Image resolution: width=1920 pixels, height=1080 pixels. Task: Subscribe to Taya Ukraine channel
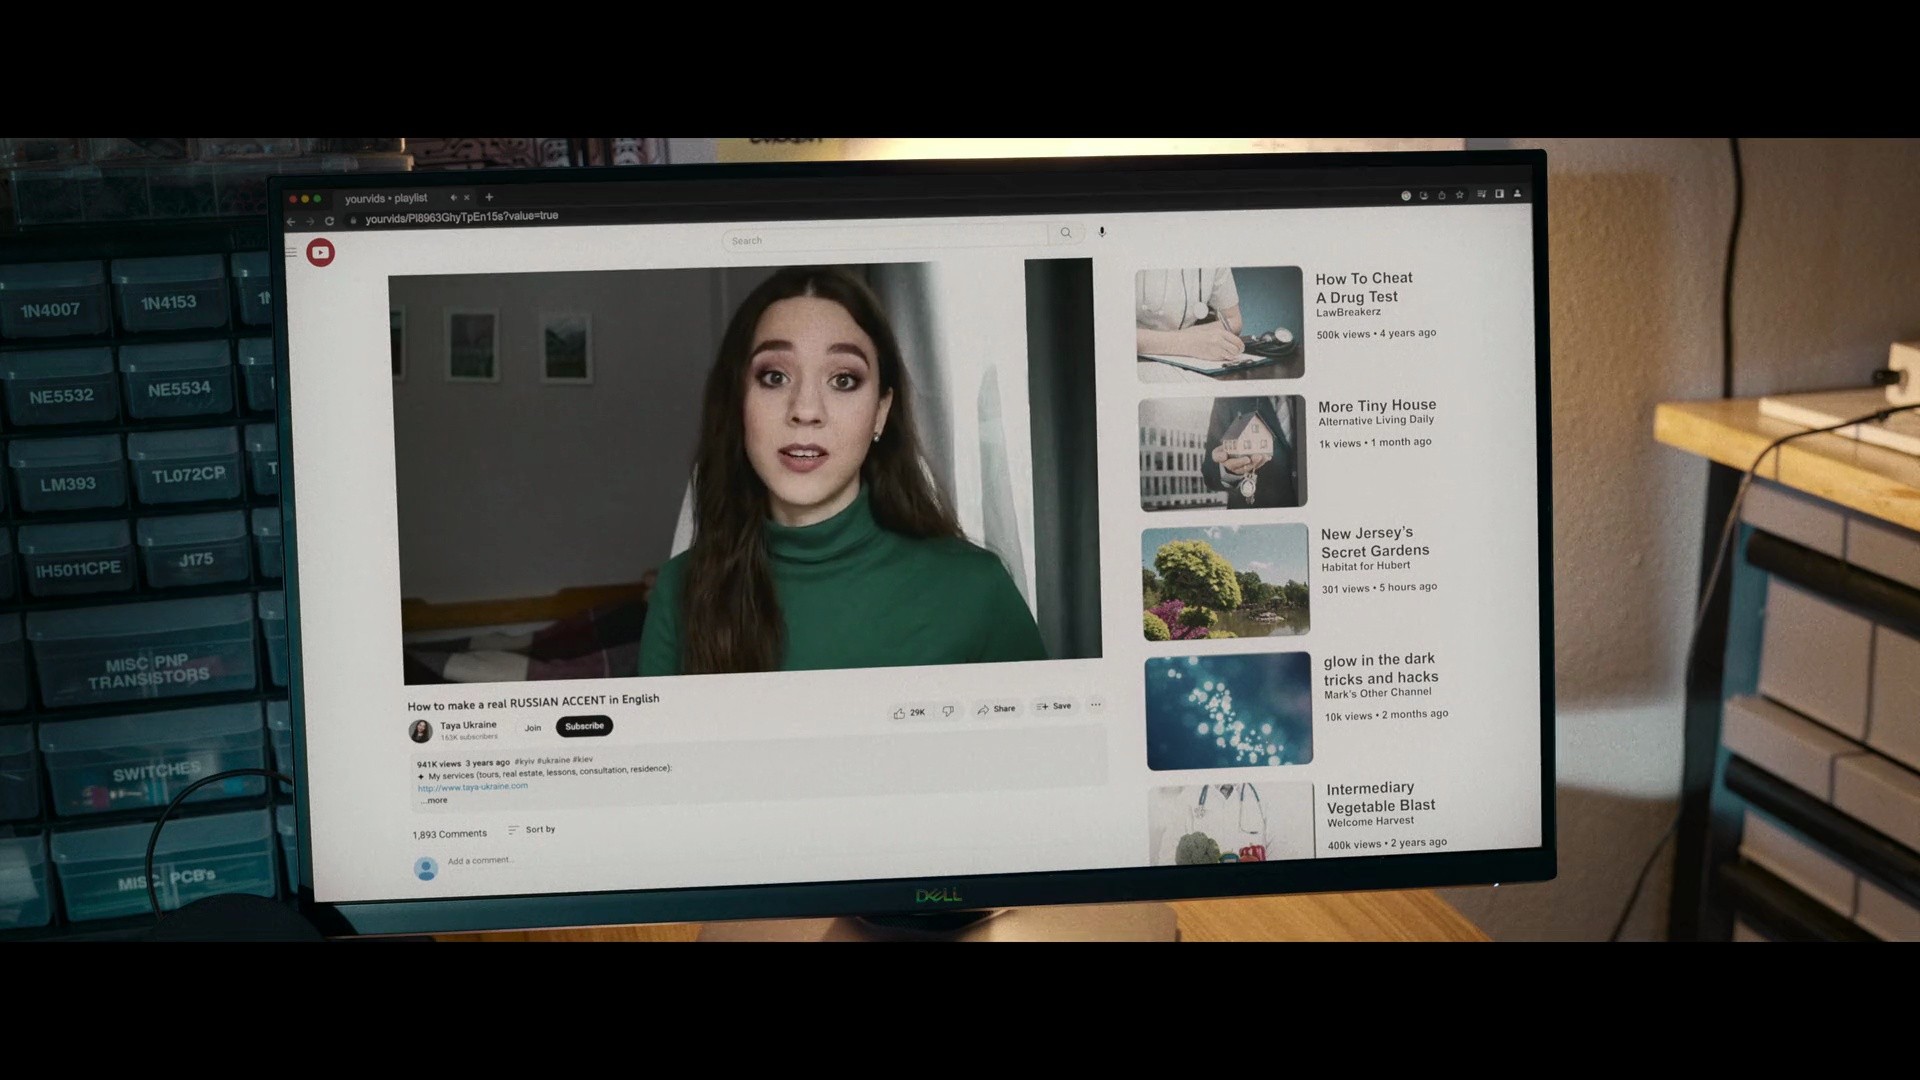(x=584, y=726)
